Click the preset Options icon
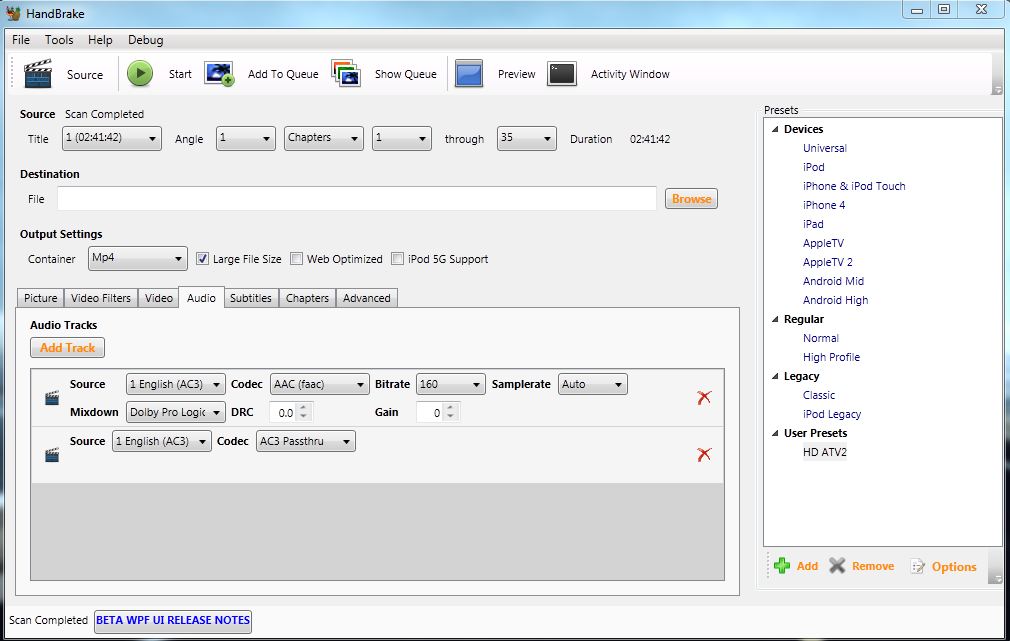 pos(917,566)
